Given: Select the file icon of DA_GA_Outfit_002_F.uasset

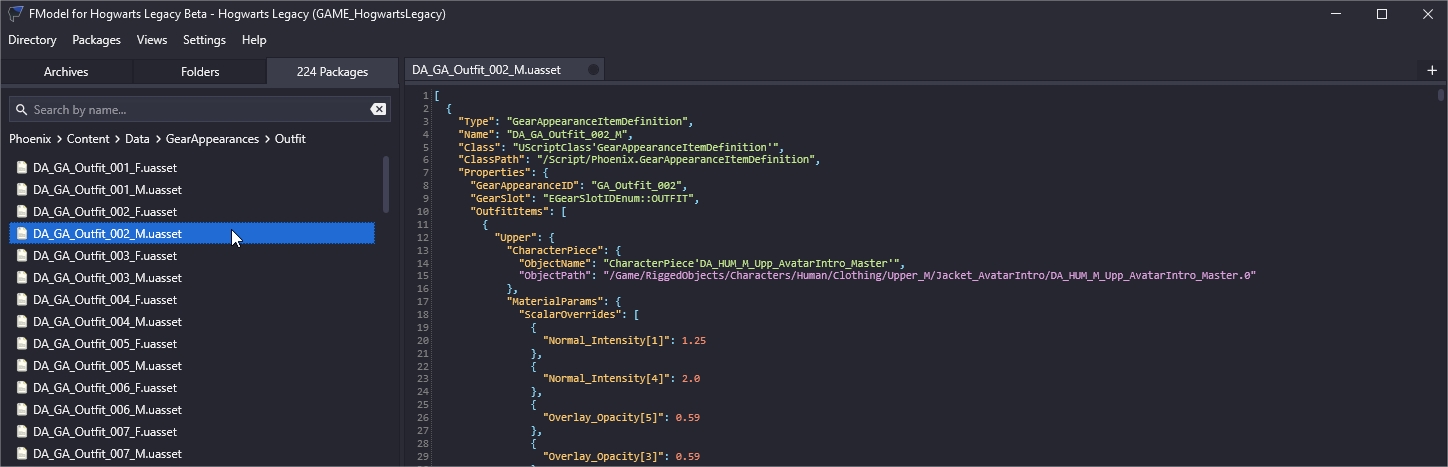Looking at the screenshot, I should tap(21, 212).
